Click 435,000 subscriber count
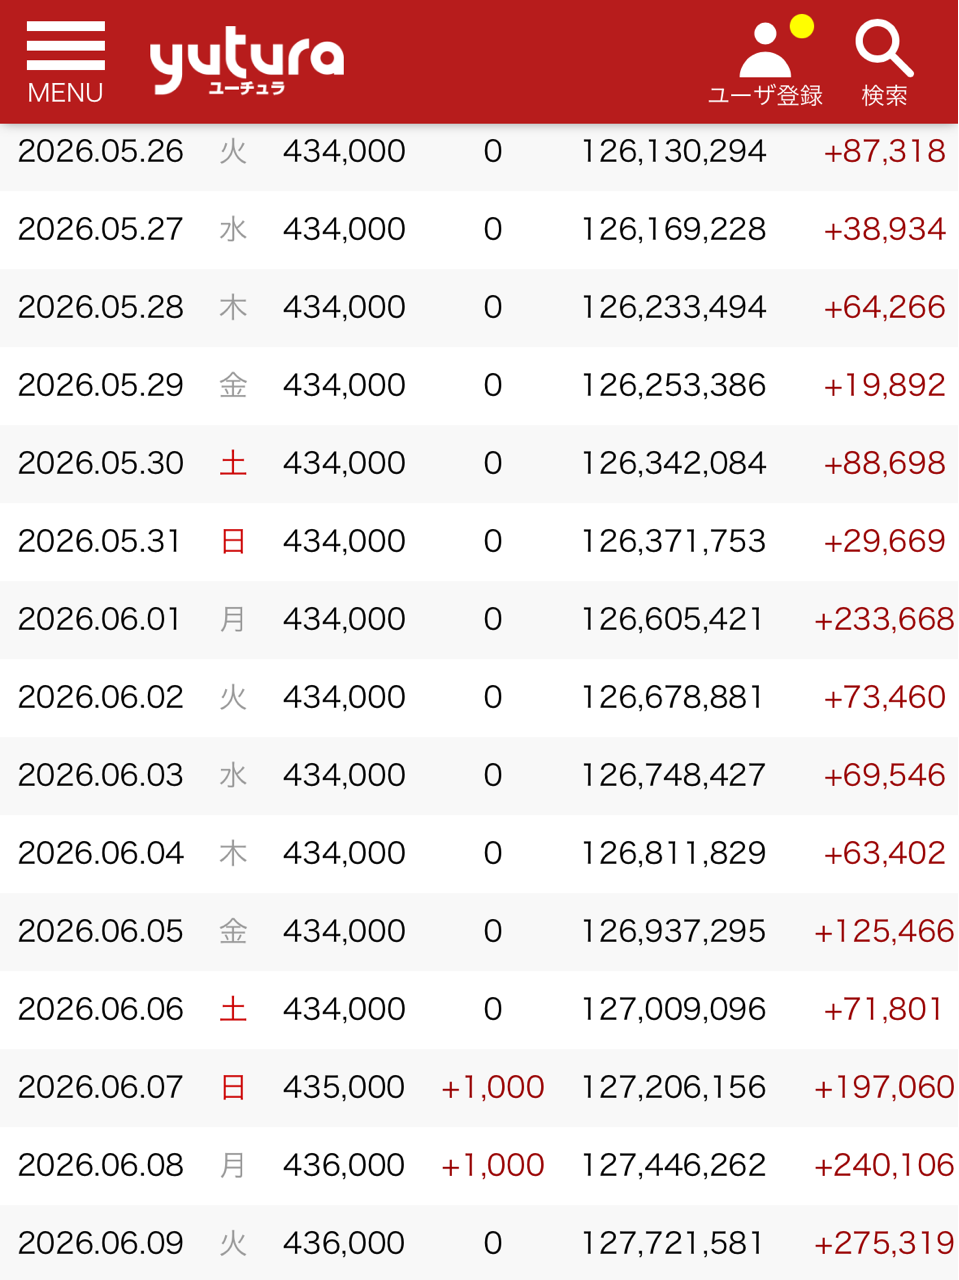 click(x=344, y=1087)
